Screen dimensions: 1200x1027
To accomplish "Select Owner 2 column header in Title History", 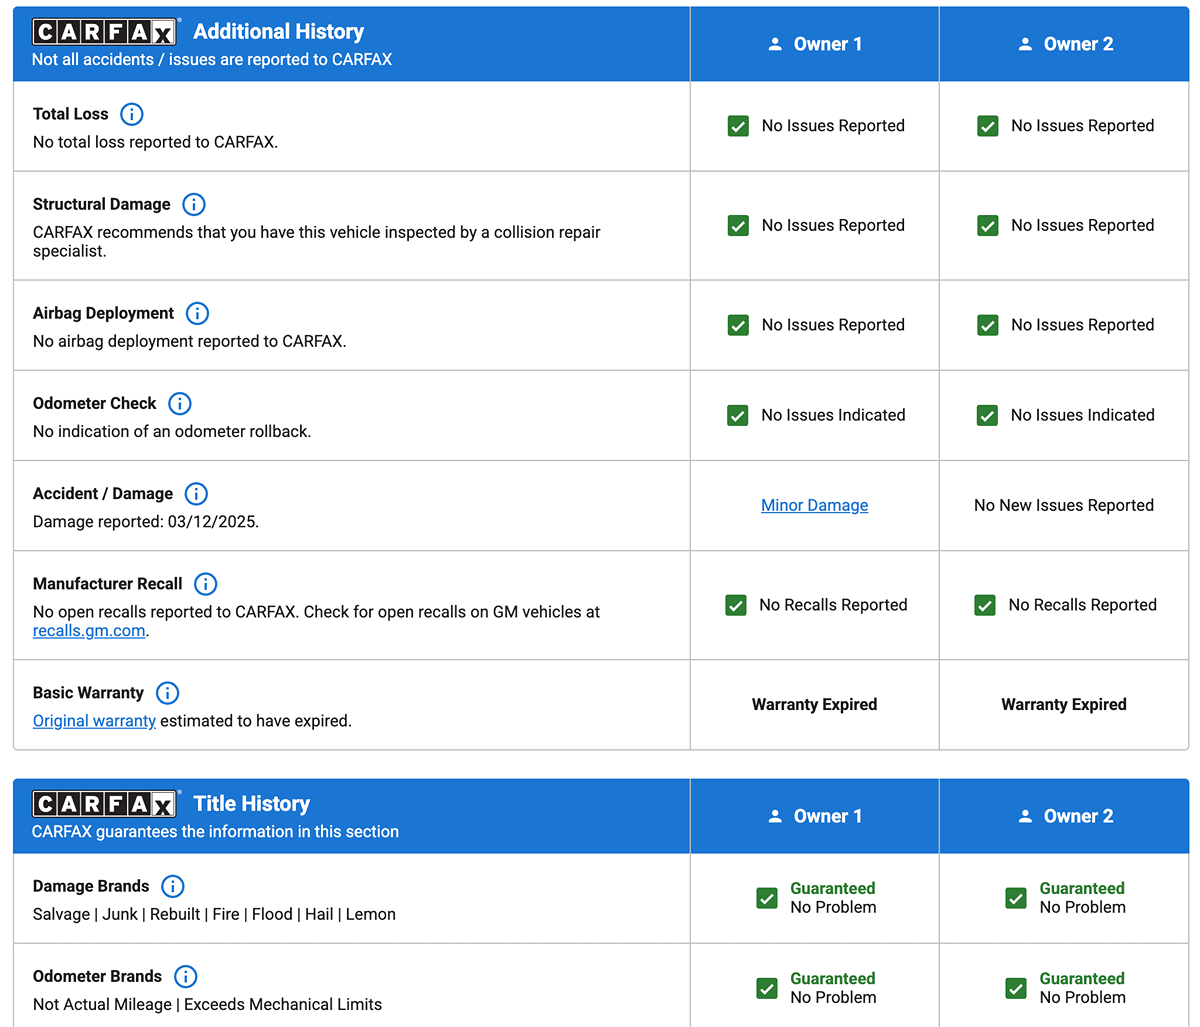I will click(x=1064, y=816).
